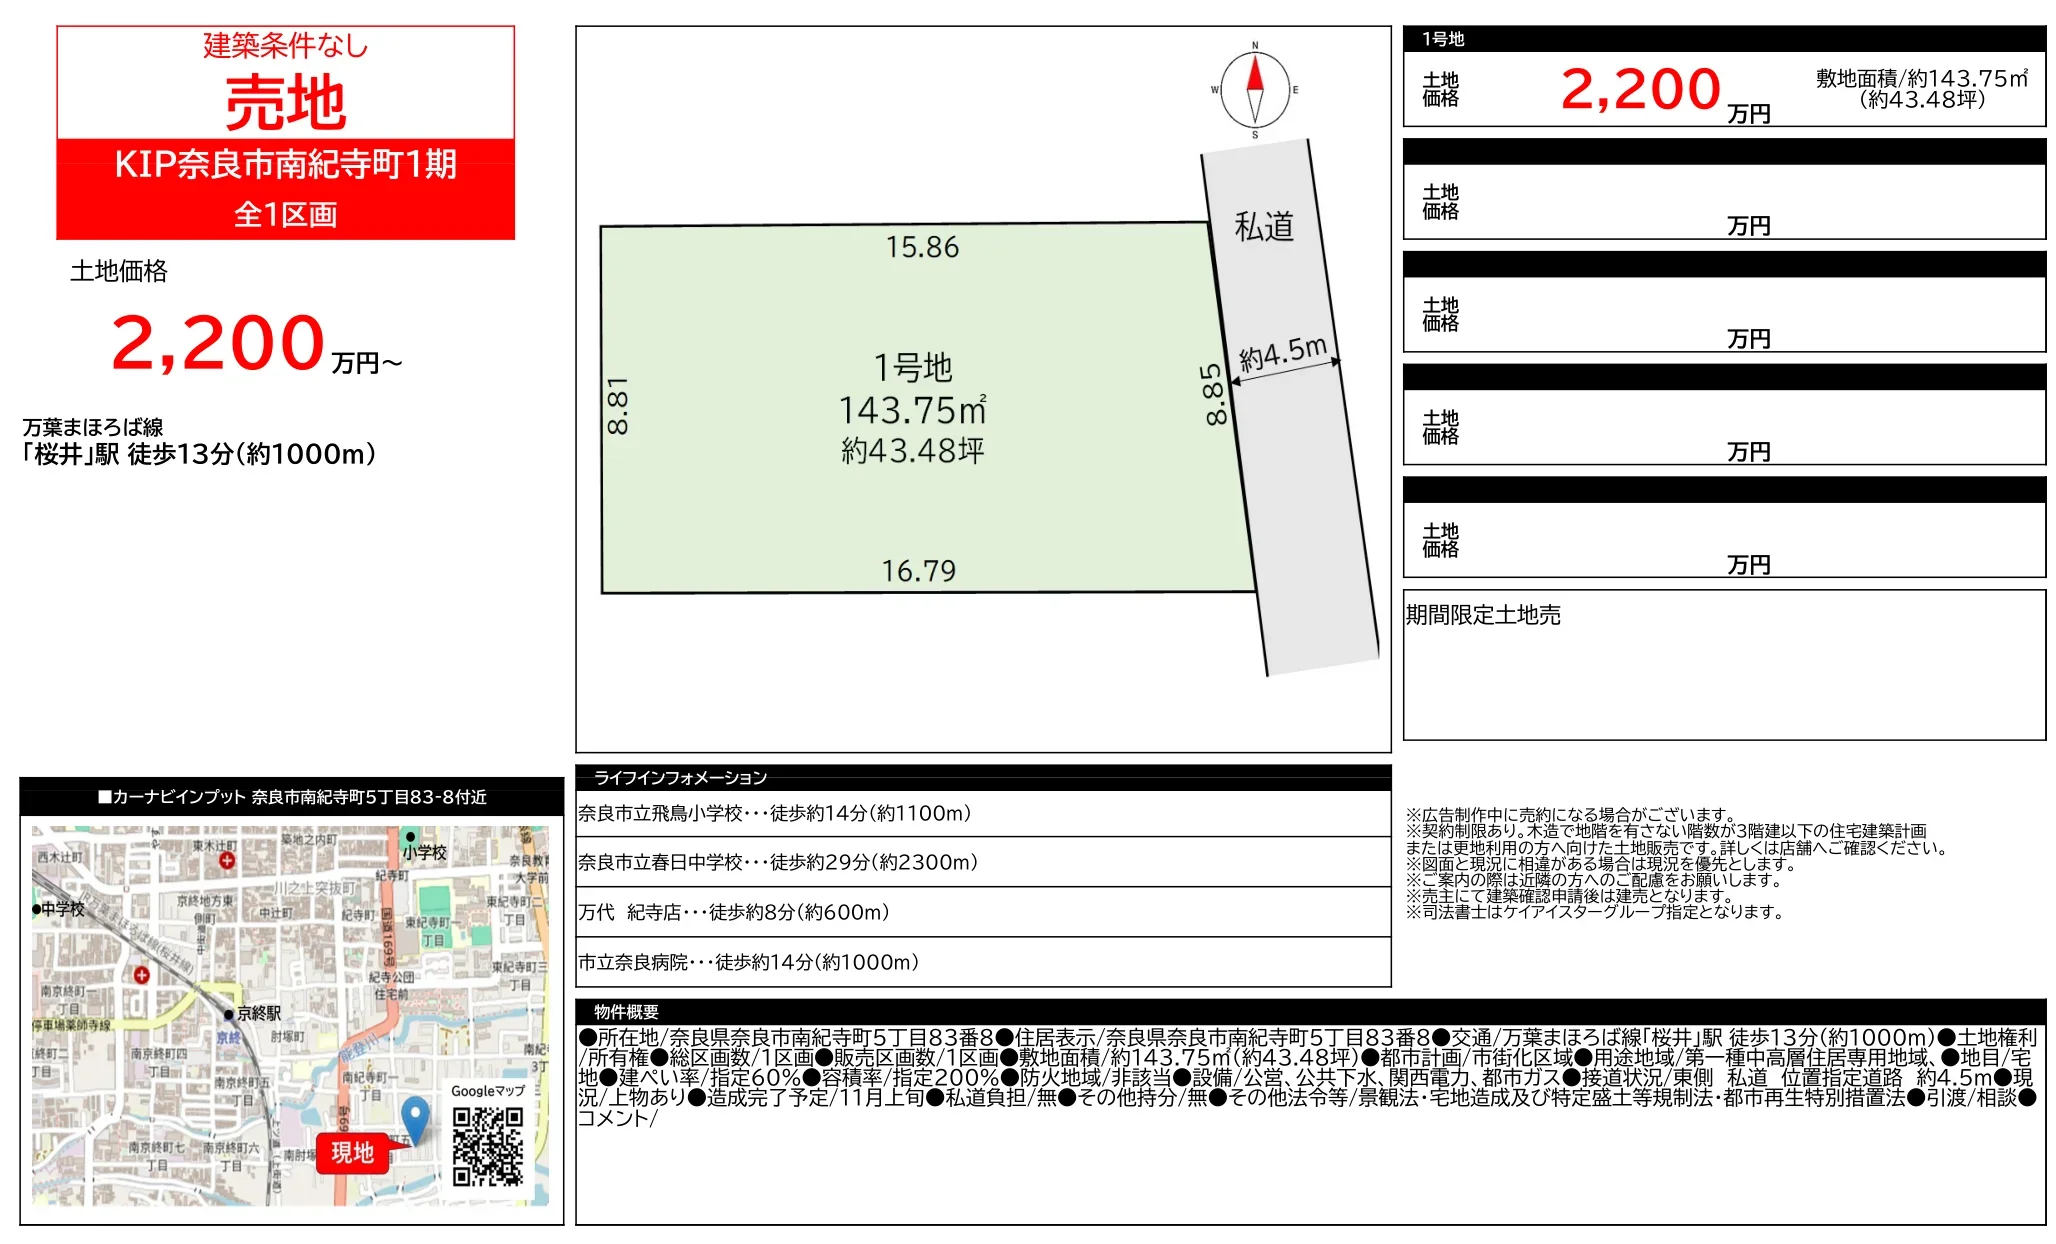2056x1244 pixels.
Task: Click the ライフインフォメーション section header
Action: pyautogui.click(x=983, y=777)
